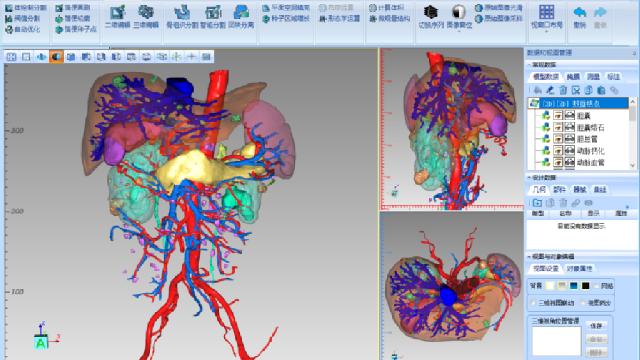Open the 二维编辑 (2D edit) tool
The width and height of the screenshot is (640, 360).
click(117, 16)
